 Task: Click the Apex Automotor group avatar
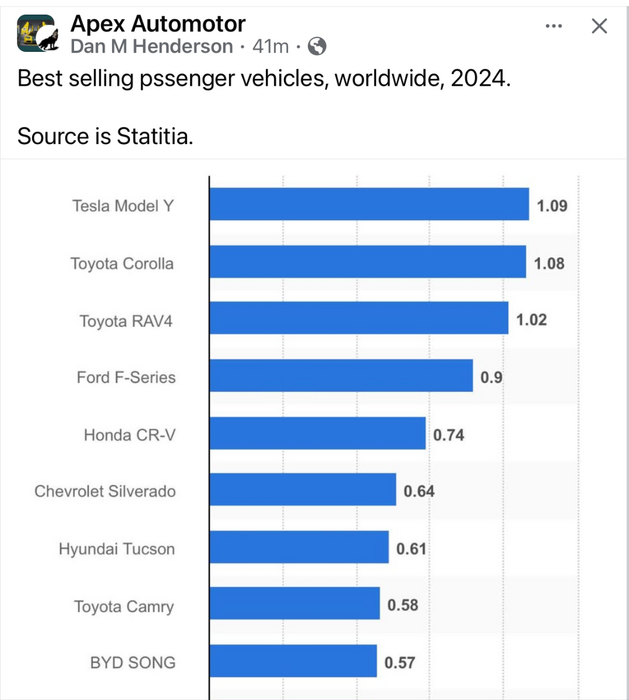(33, 30)
